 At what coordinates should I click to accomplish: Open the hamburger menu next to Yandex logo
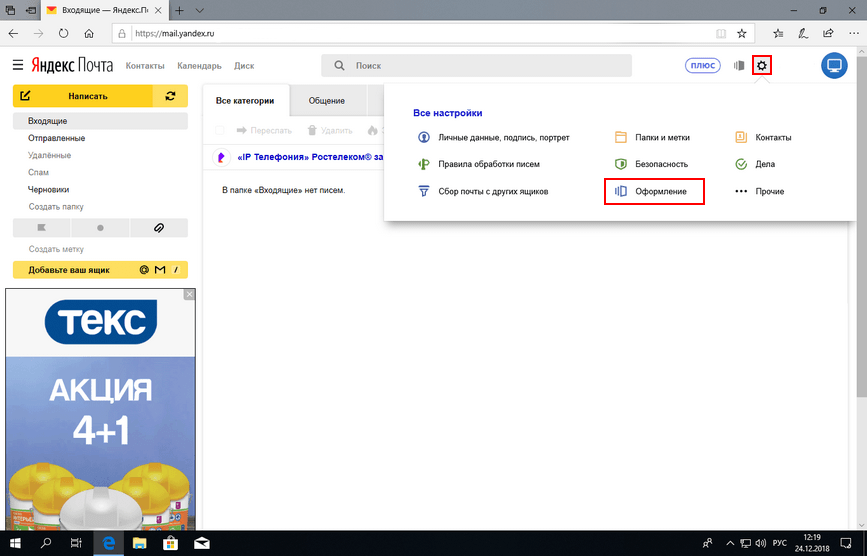click(x=18, y=65)
